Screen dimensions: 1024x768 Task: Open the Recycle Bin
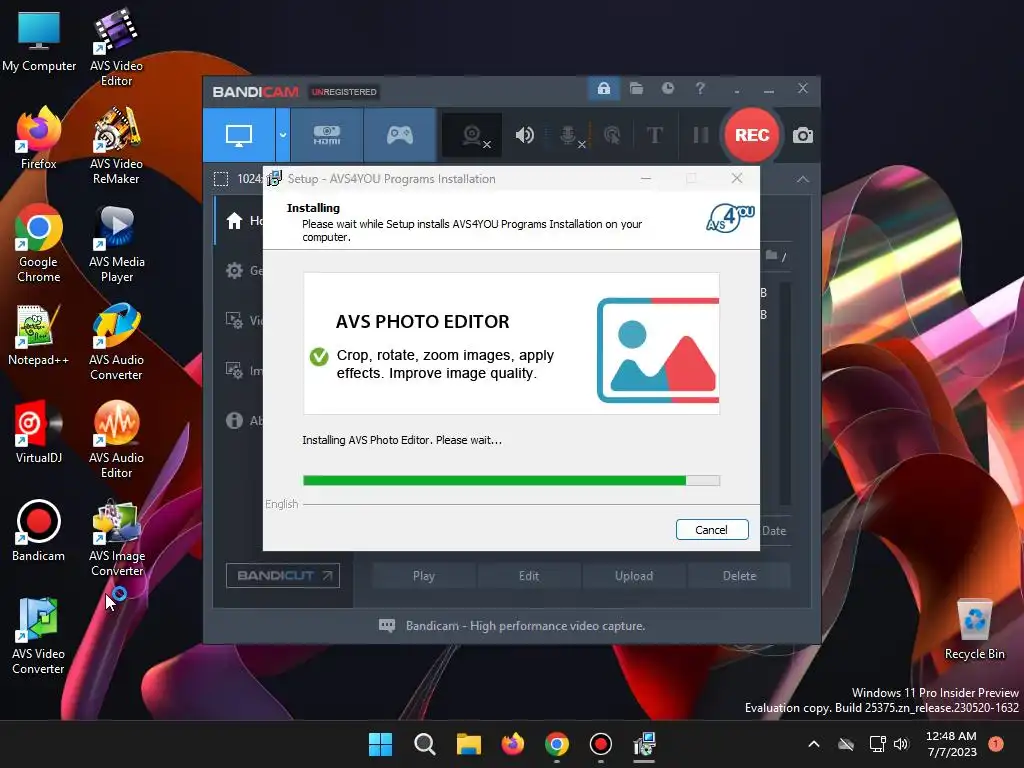point(974,630)
